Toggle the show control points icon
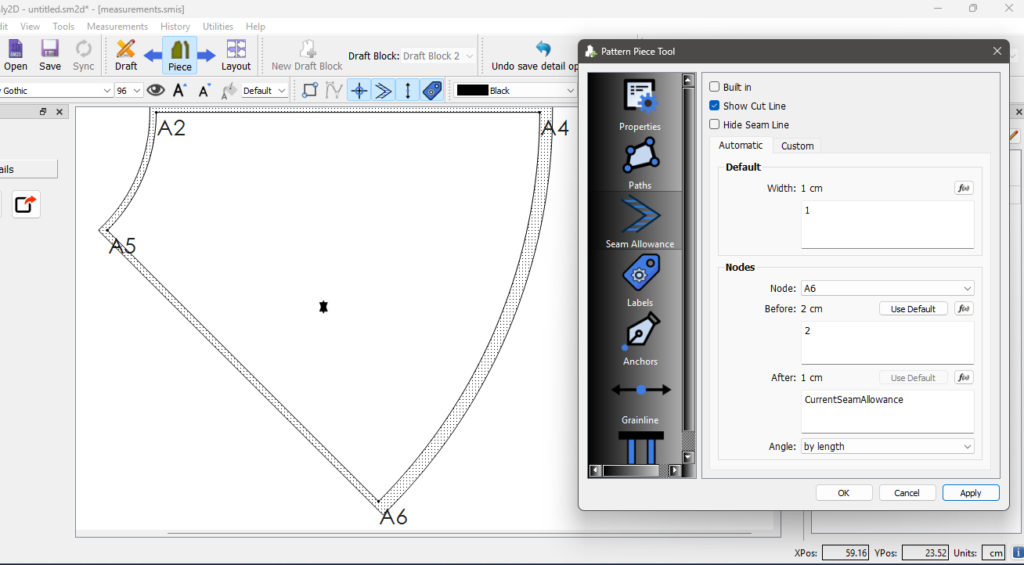Viewport: 1024px width, 565px height. [x=310, y=90]
